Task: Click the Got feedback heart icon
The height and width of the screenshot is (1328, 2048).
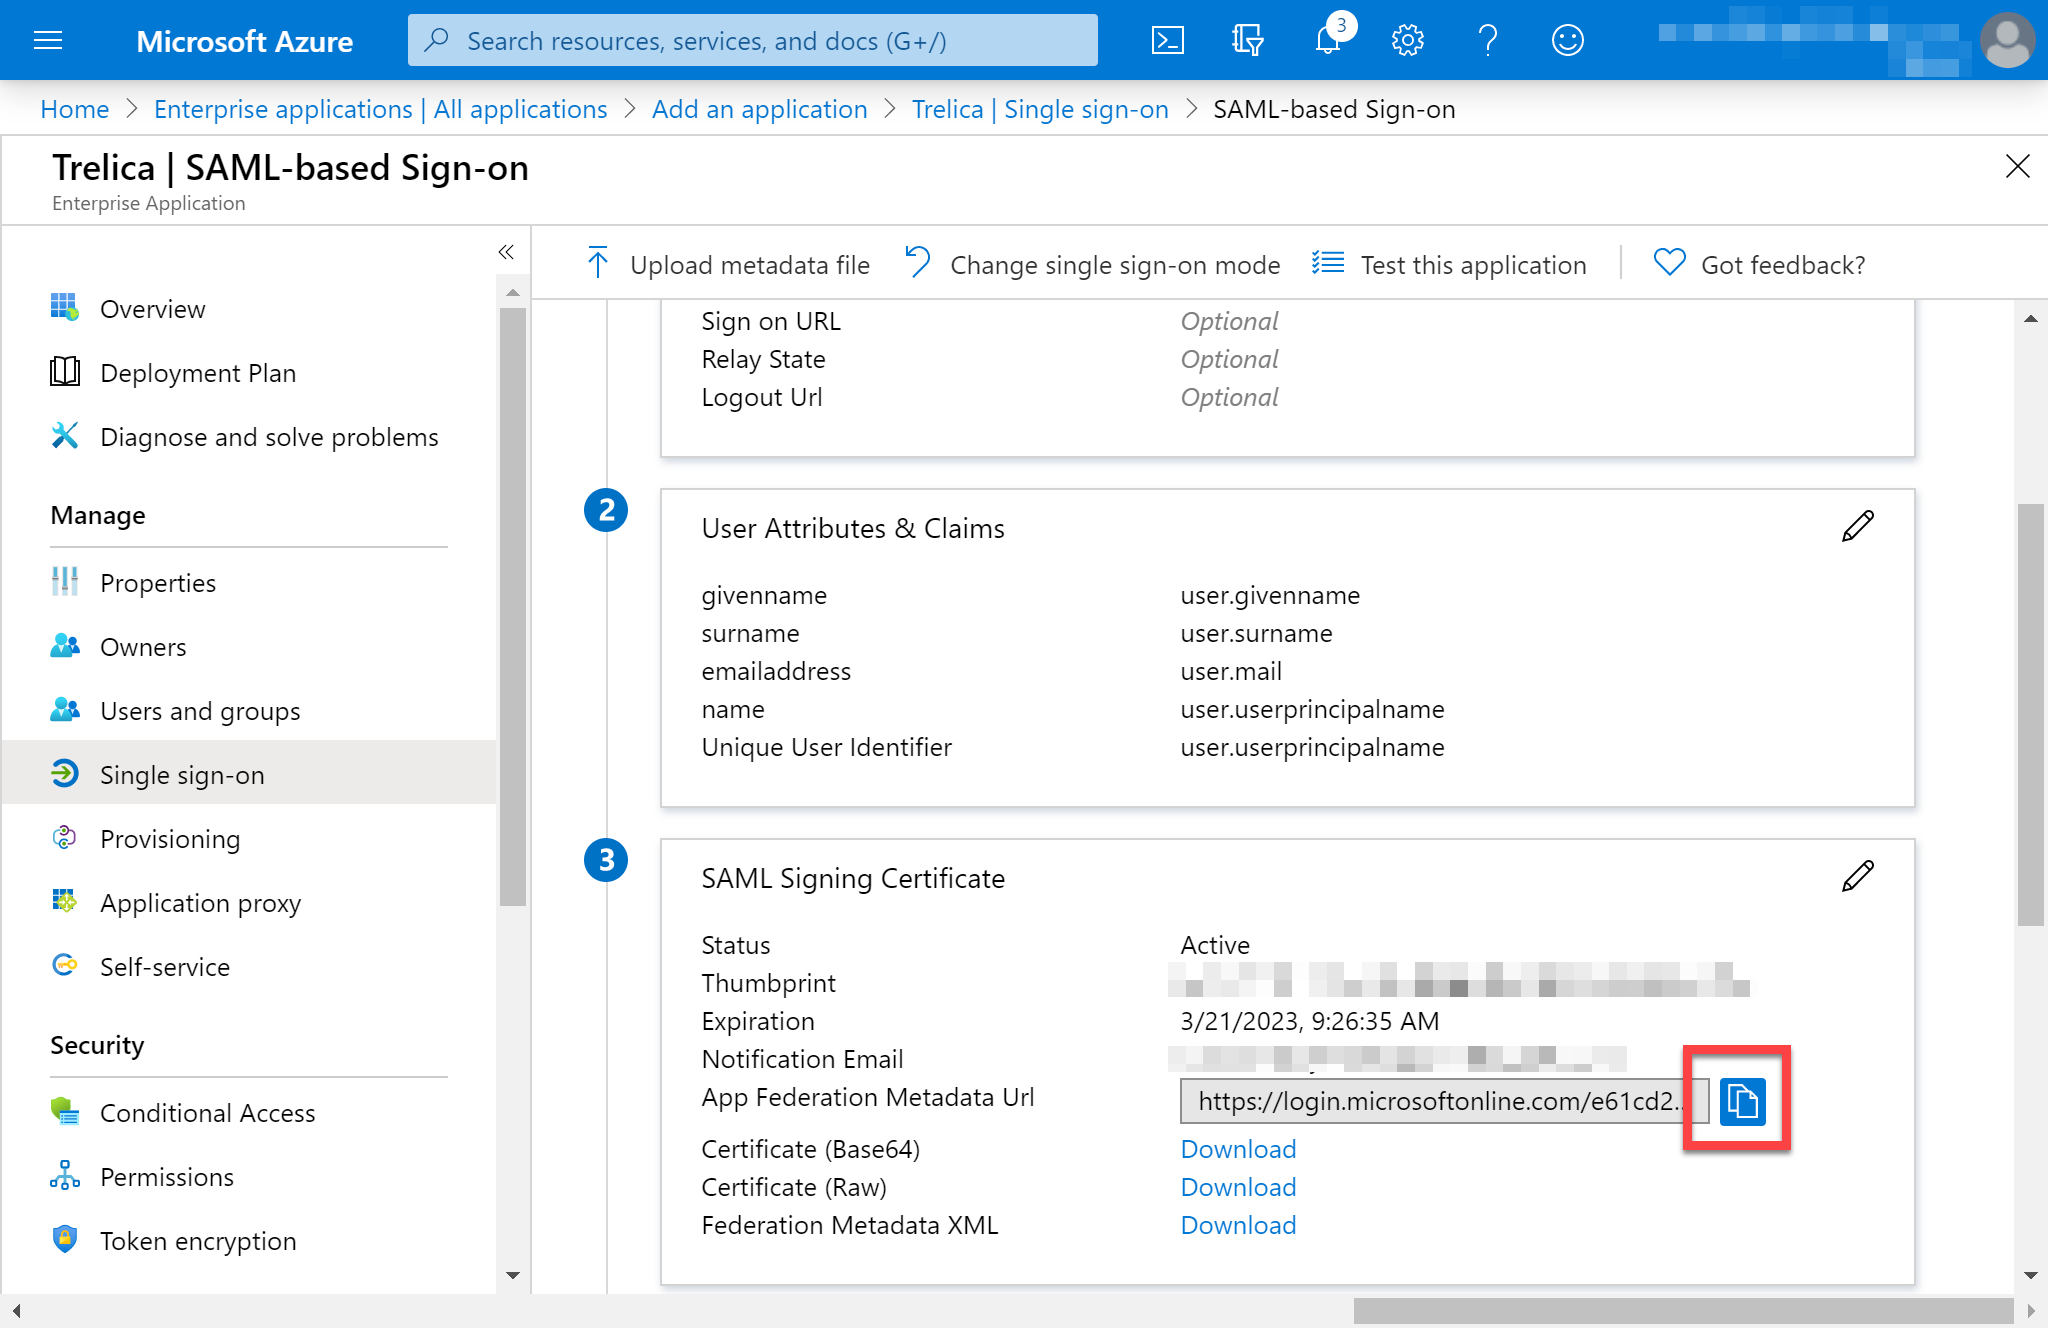Action: coord(1669,263)
